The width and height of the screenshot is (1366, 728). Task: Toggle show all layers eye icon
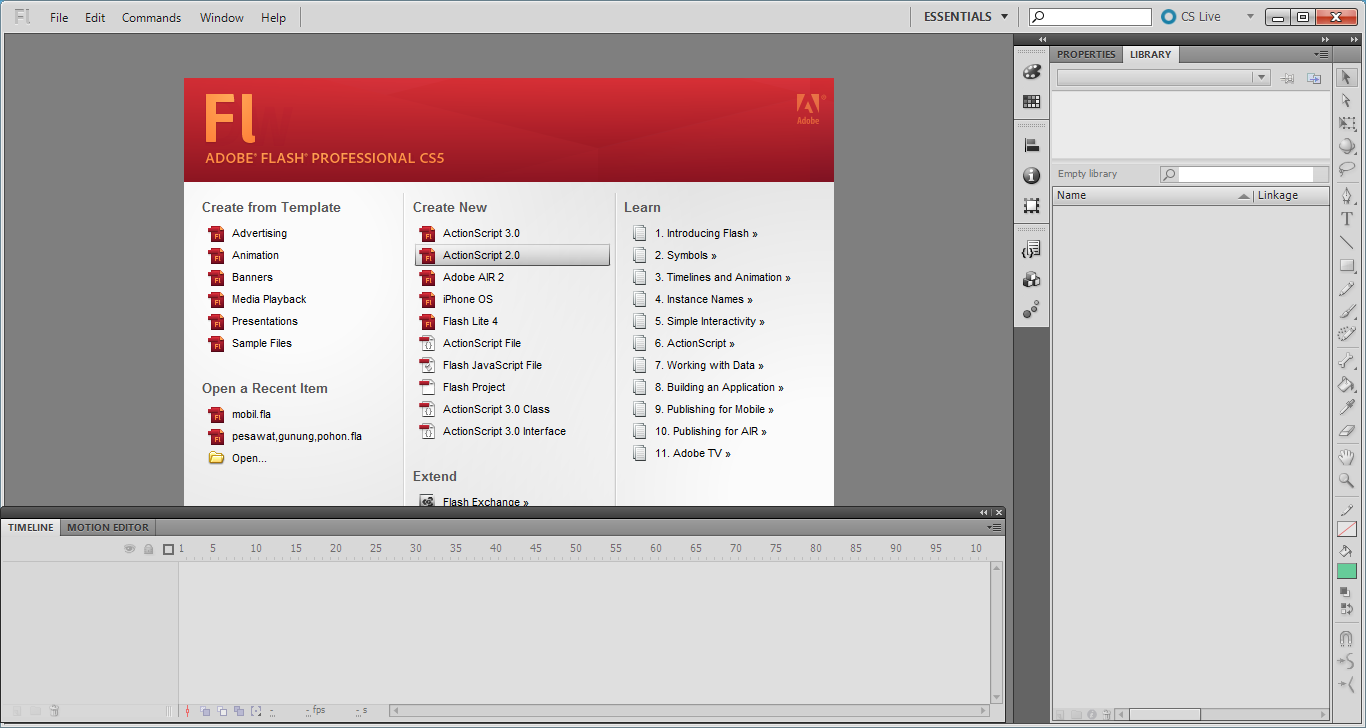point(129,549)
